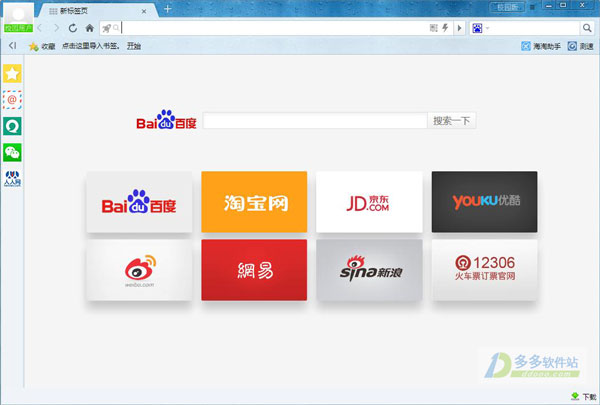Click the user avatar profile picture
Image resolution: width=600 pixels, height=405 pixels.
coord(18,14)
